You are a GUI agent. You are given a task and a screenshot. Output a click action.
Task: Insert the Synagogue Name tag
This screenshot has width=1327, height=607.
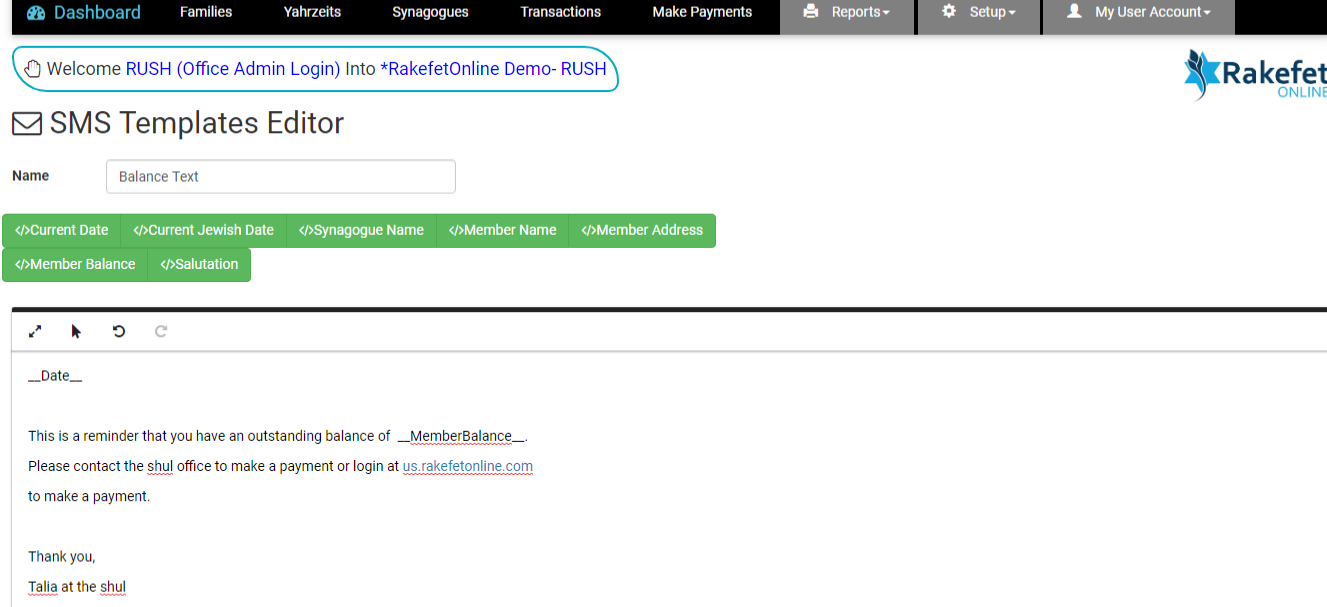pyautogui.click(x=362, y=230)
